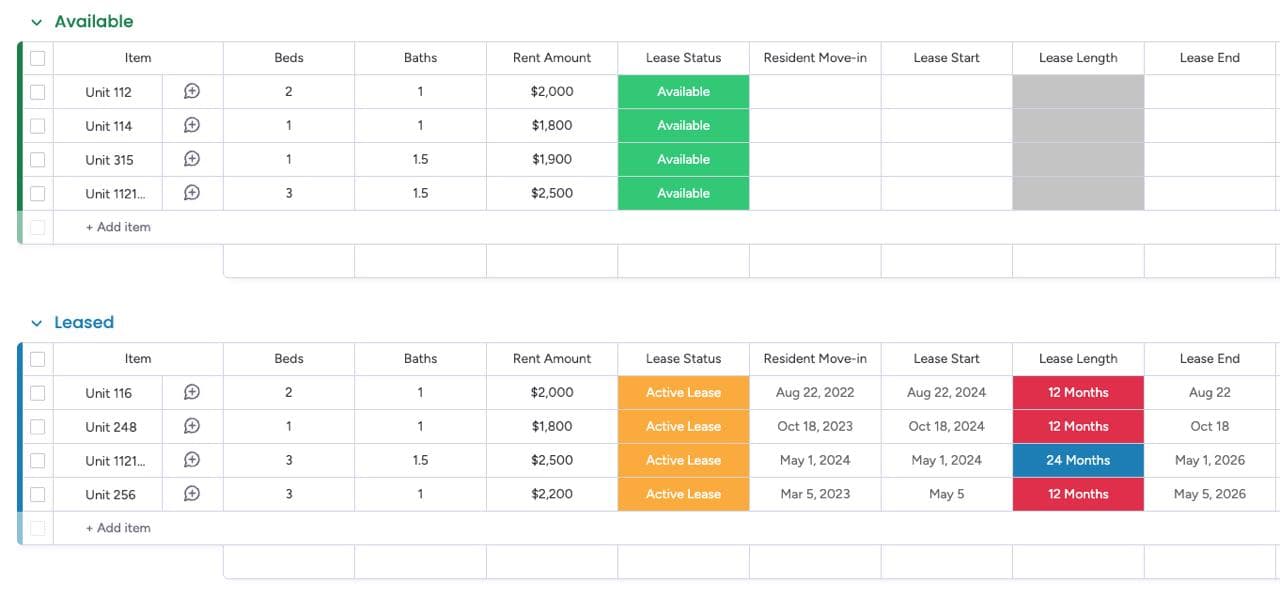Open the conversation icon for Unit 315

(x=192, y=159)
